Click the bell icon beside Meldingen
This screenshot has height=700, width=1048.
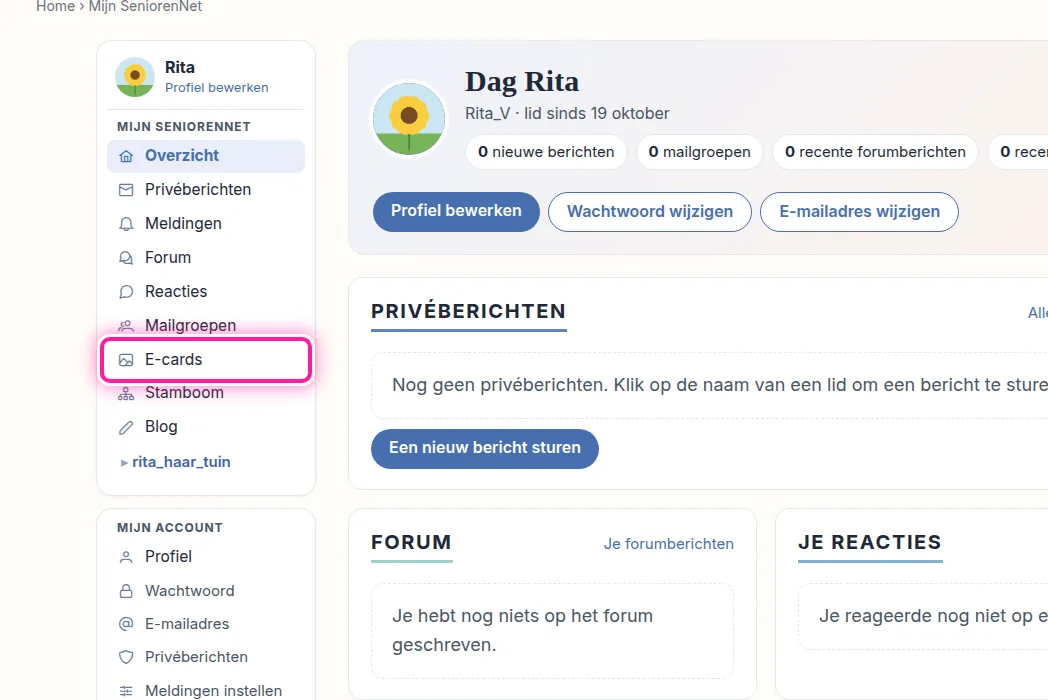pyautogui.click(x=126, y=224)
